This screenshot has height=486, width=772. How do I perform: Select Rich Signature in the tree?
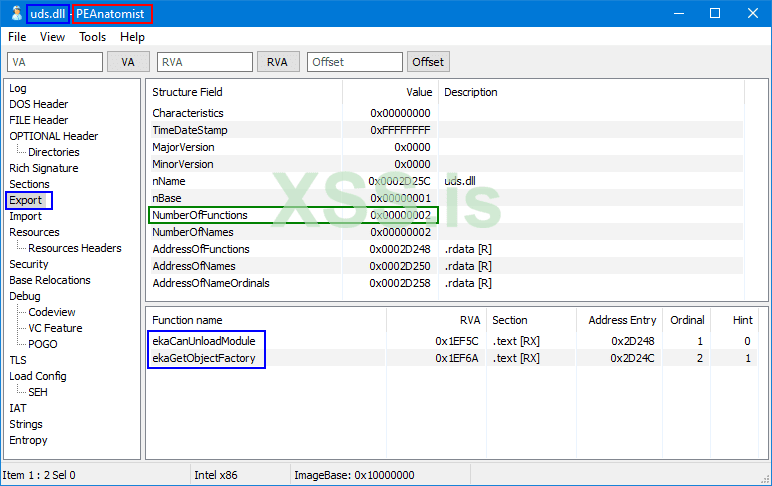point(44,168)
